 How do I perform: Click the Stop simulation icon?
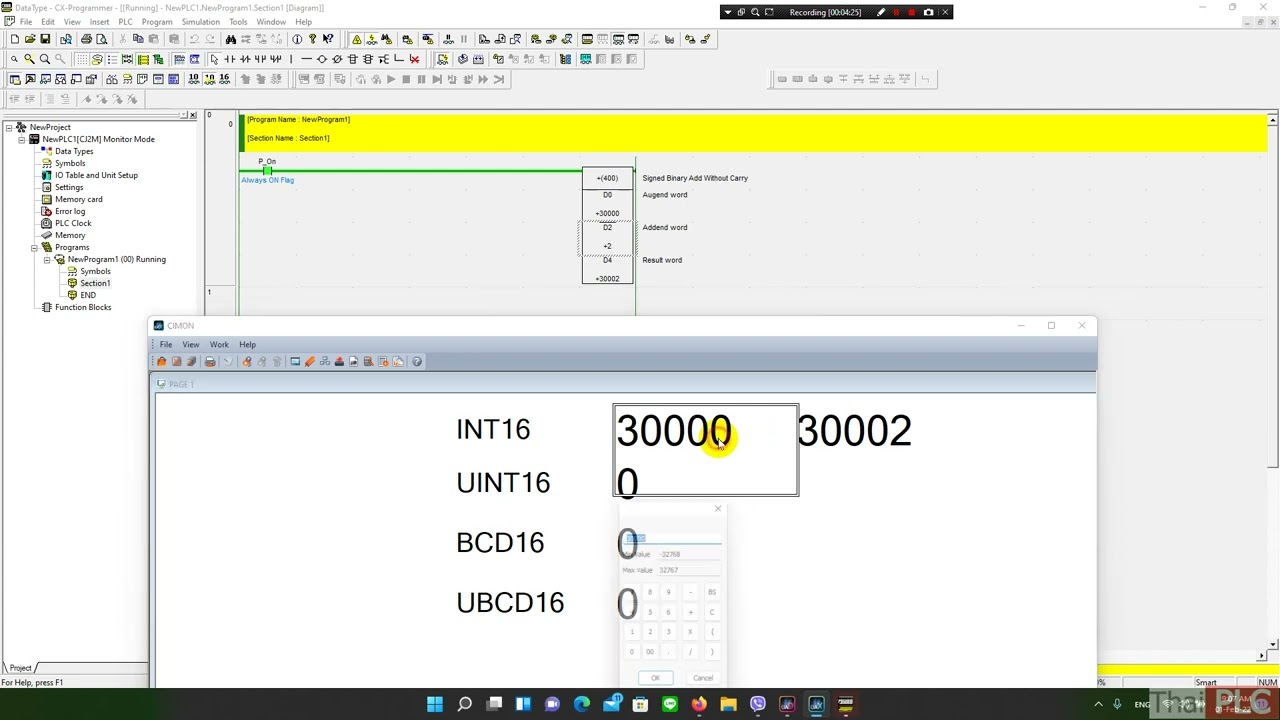(x=406, y=79)
